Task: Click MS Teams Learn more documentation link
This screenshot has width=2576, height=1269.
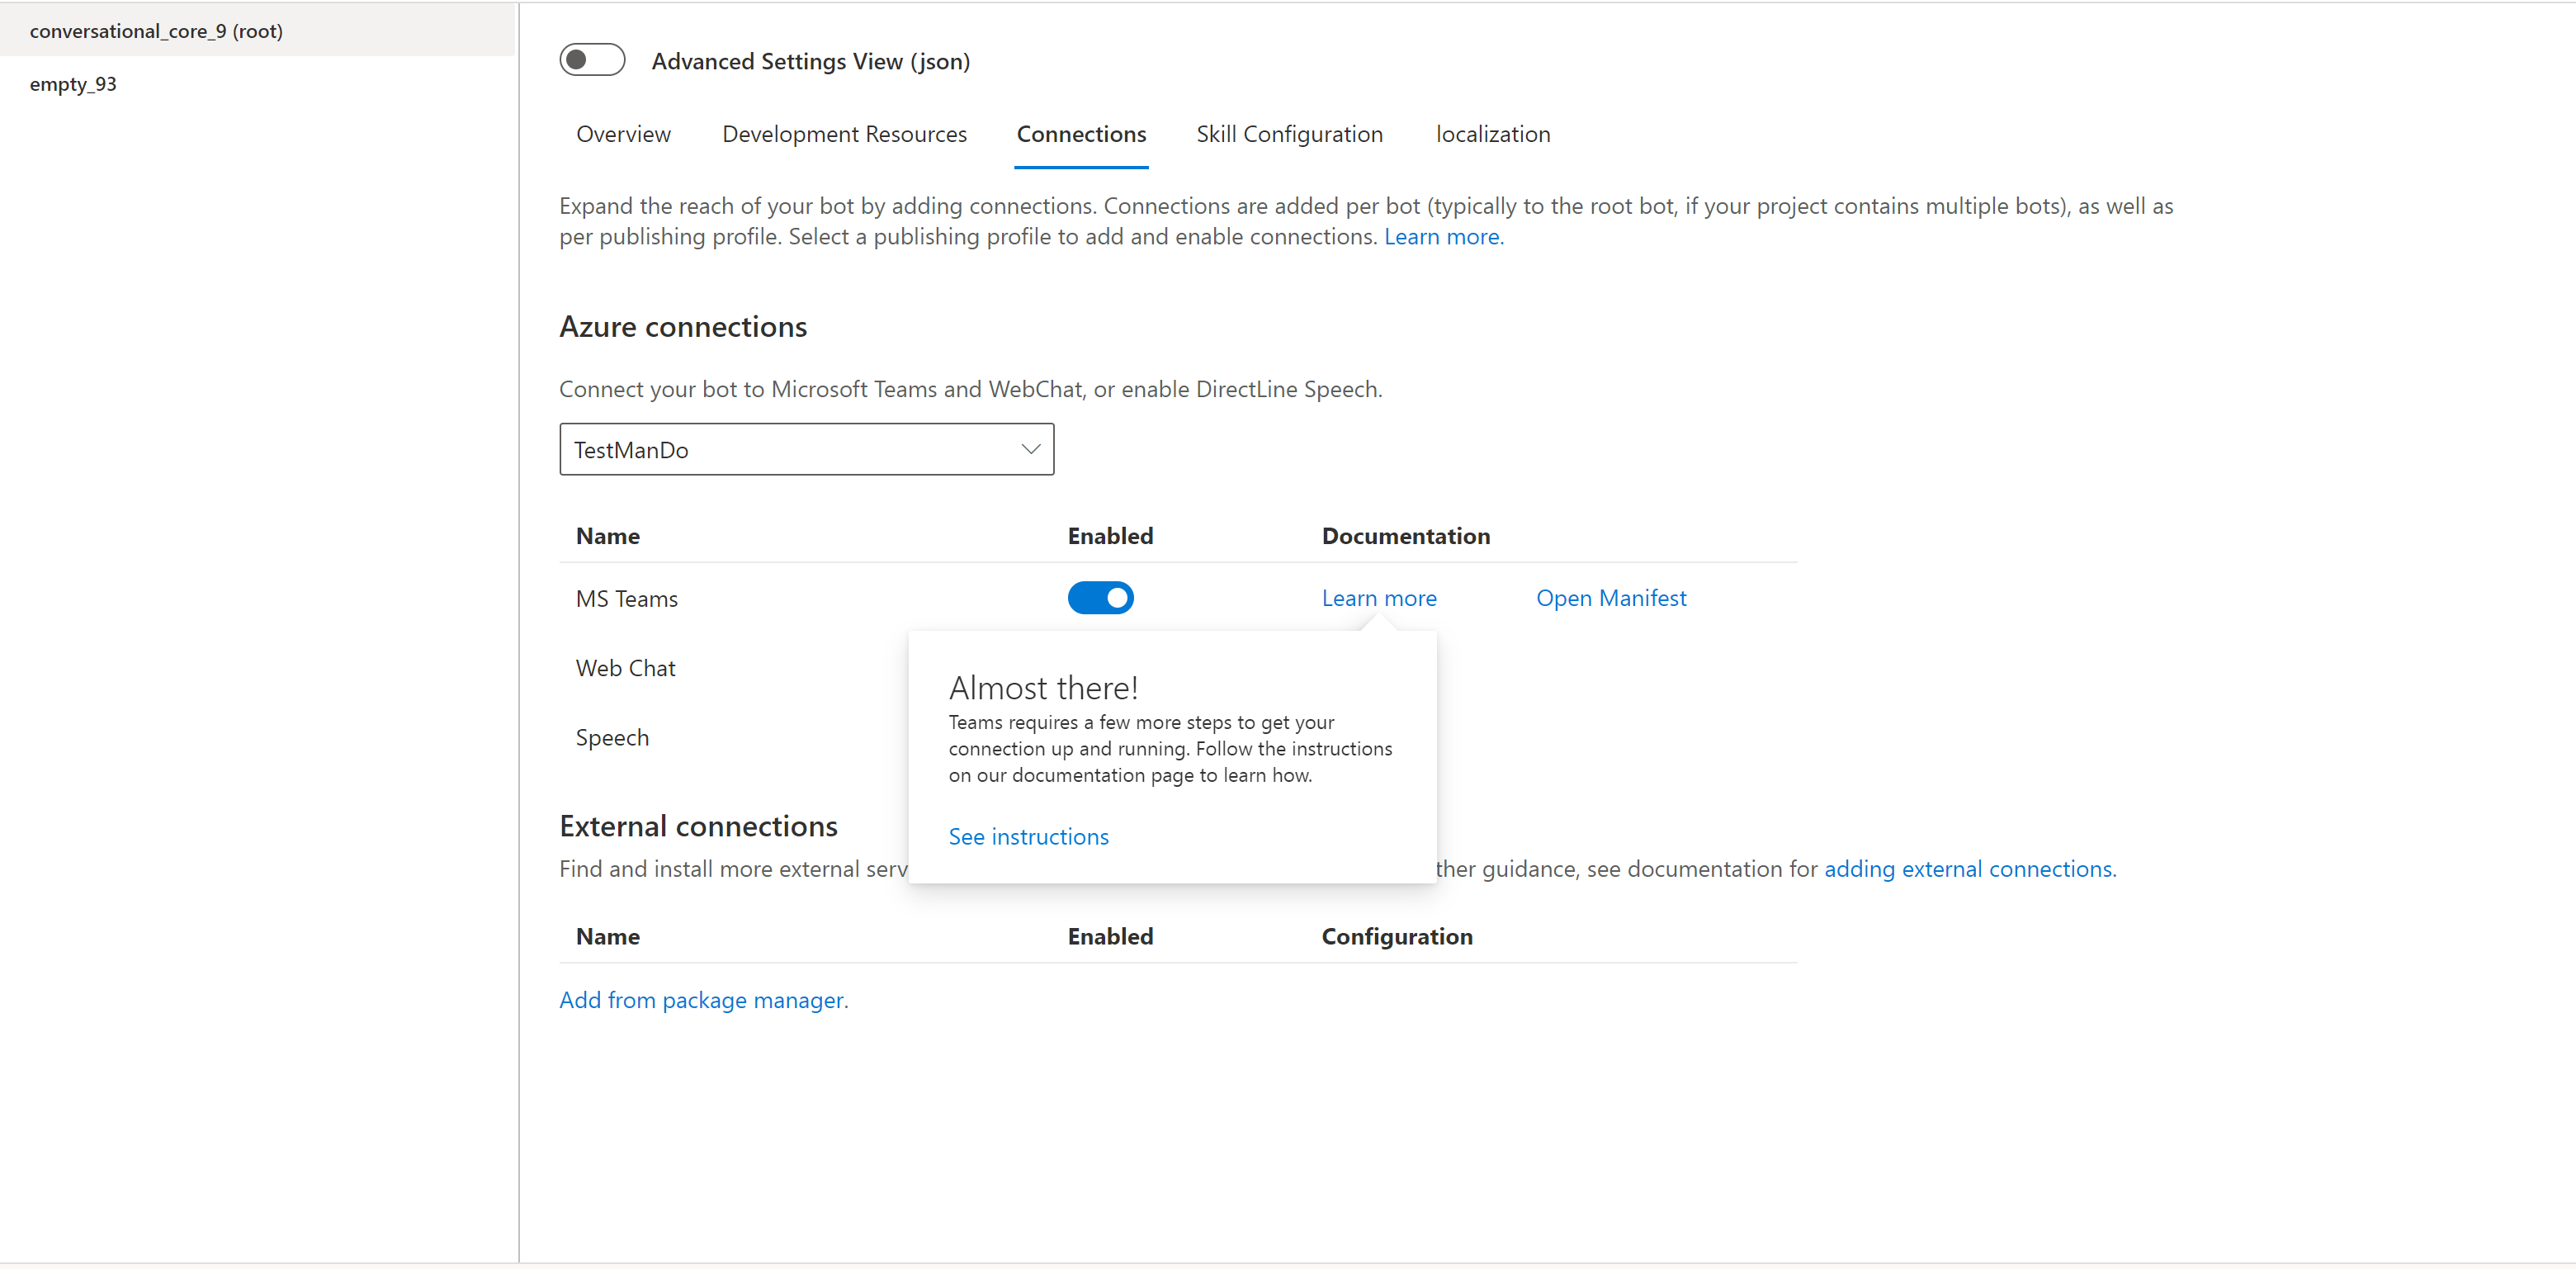Action: (1378, 598)
